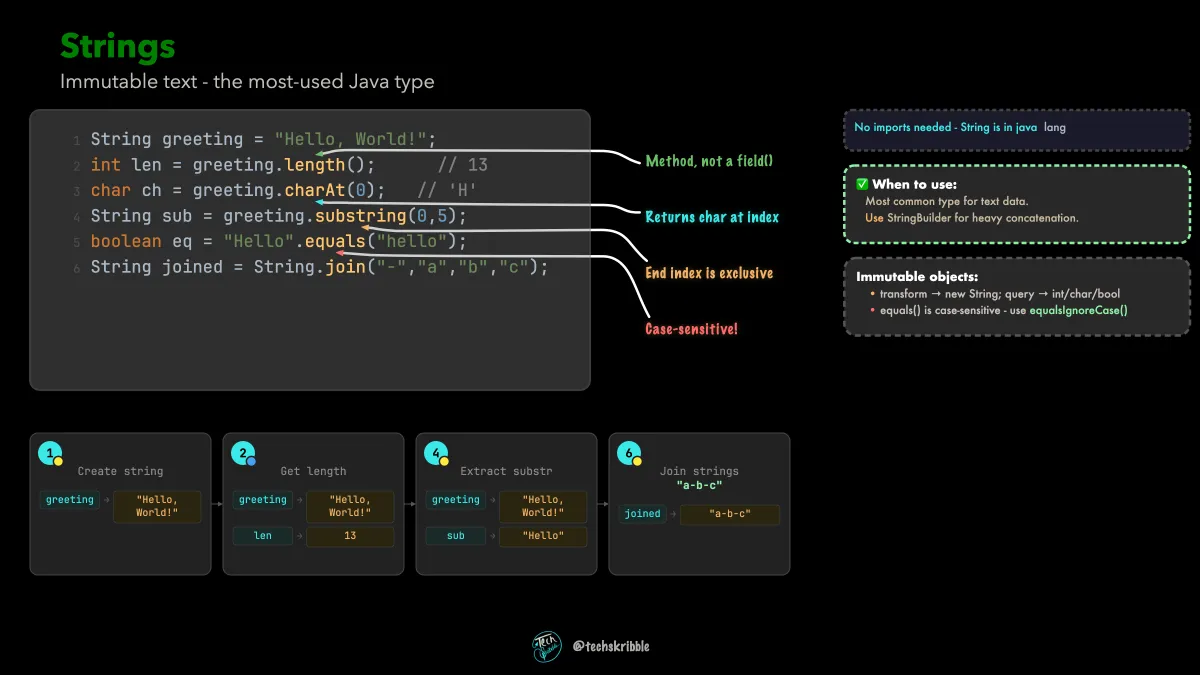The width and height of the screenshot is (1200, 675).
Task: Click the 'End index is exclusive' annotation
Action: coord(709,273)
